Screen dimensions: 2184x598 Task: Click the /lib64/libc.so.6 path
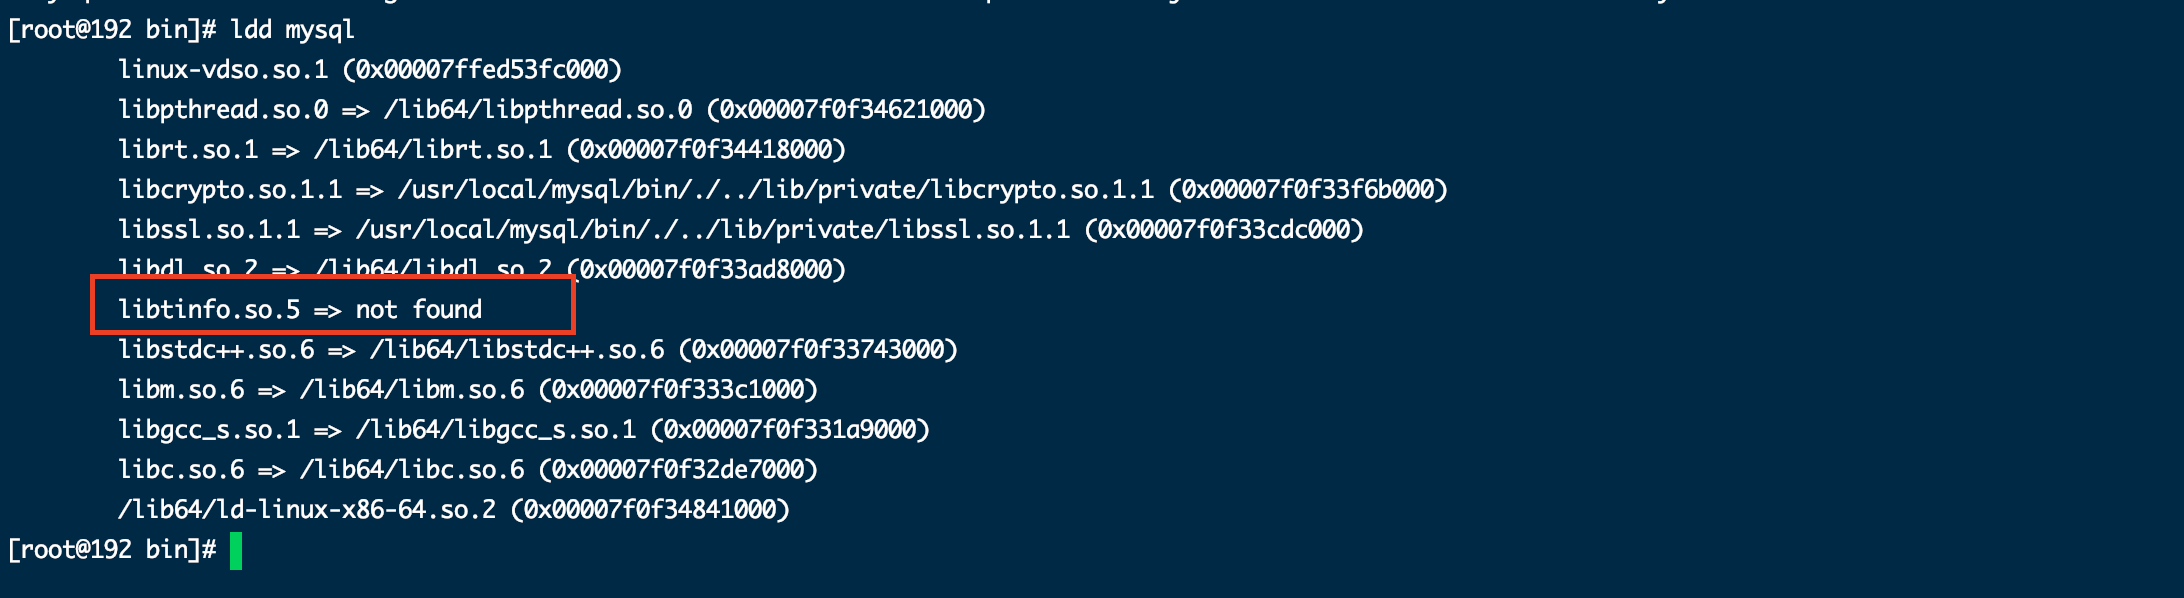tap(412, 470)
